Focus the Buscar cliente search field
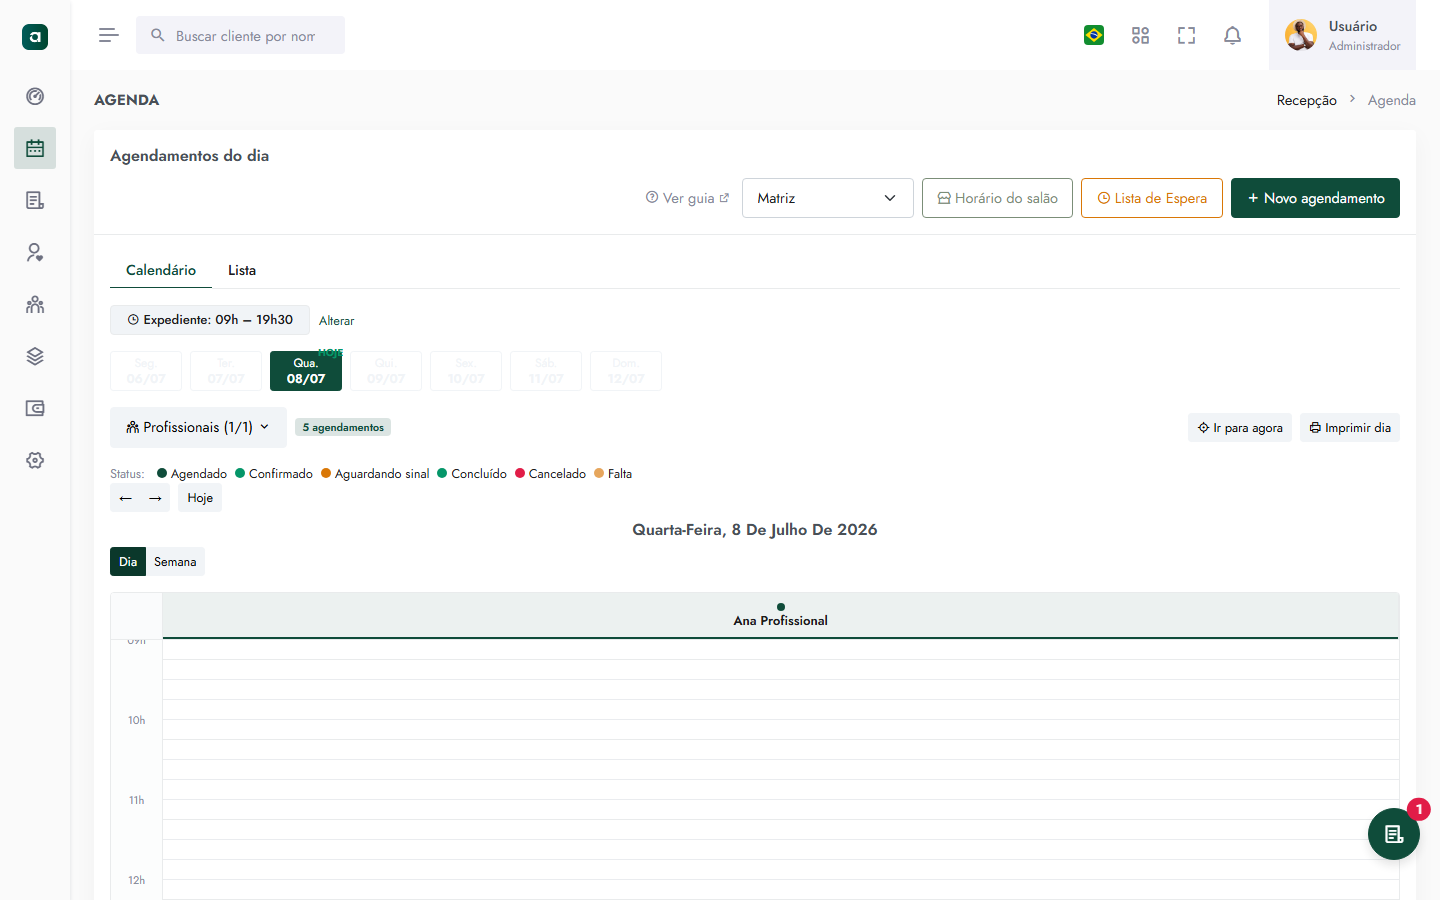The image size is (1440, 900). point(240,35)
